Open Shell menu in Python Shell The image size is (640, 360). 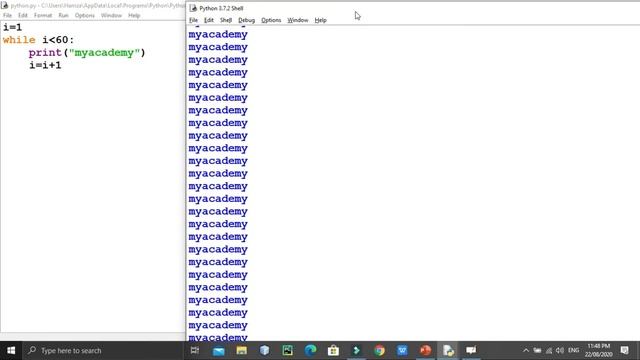coord(226,20)
